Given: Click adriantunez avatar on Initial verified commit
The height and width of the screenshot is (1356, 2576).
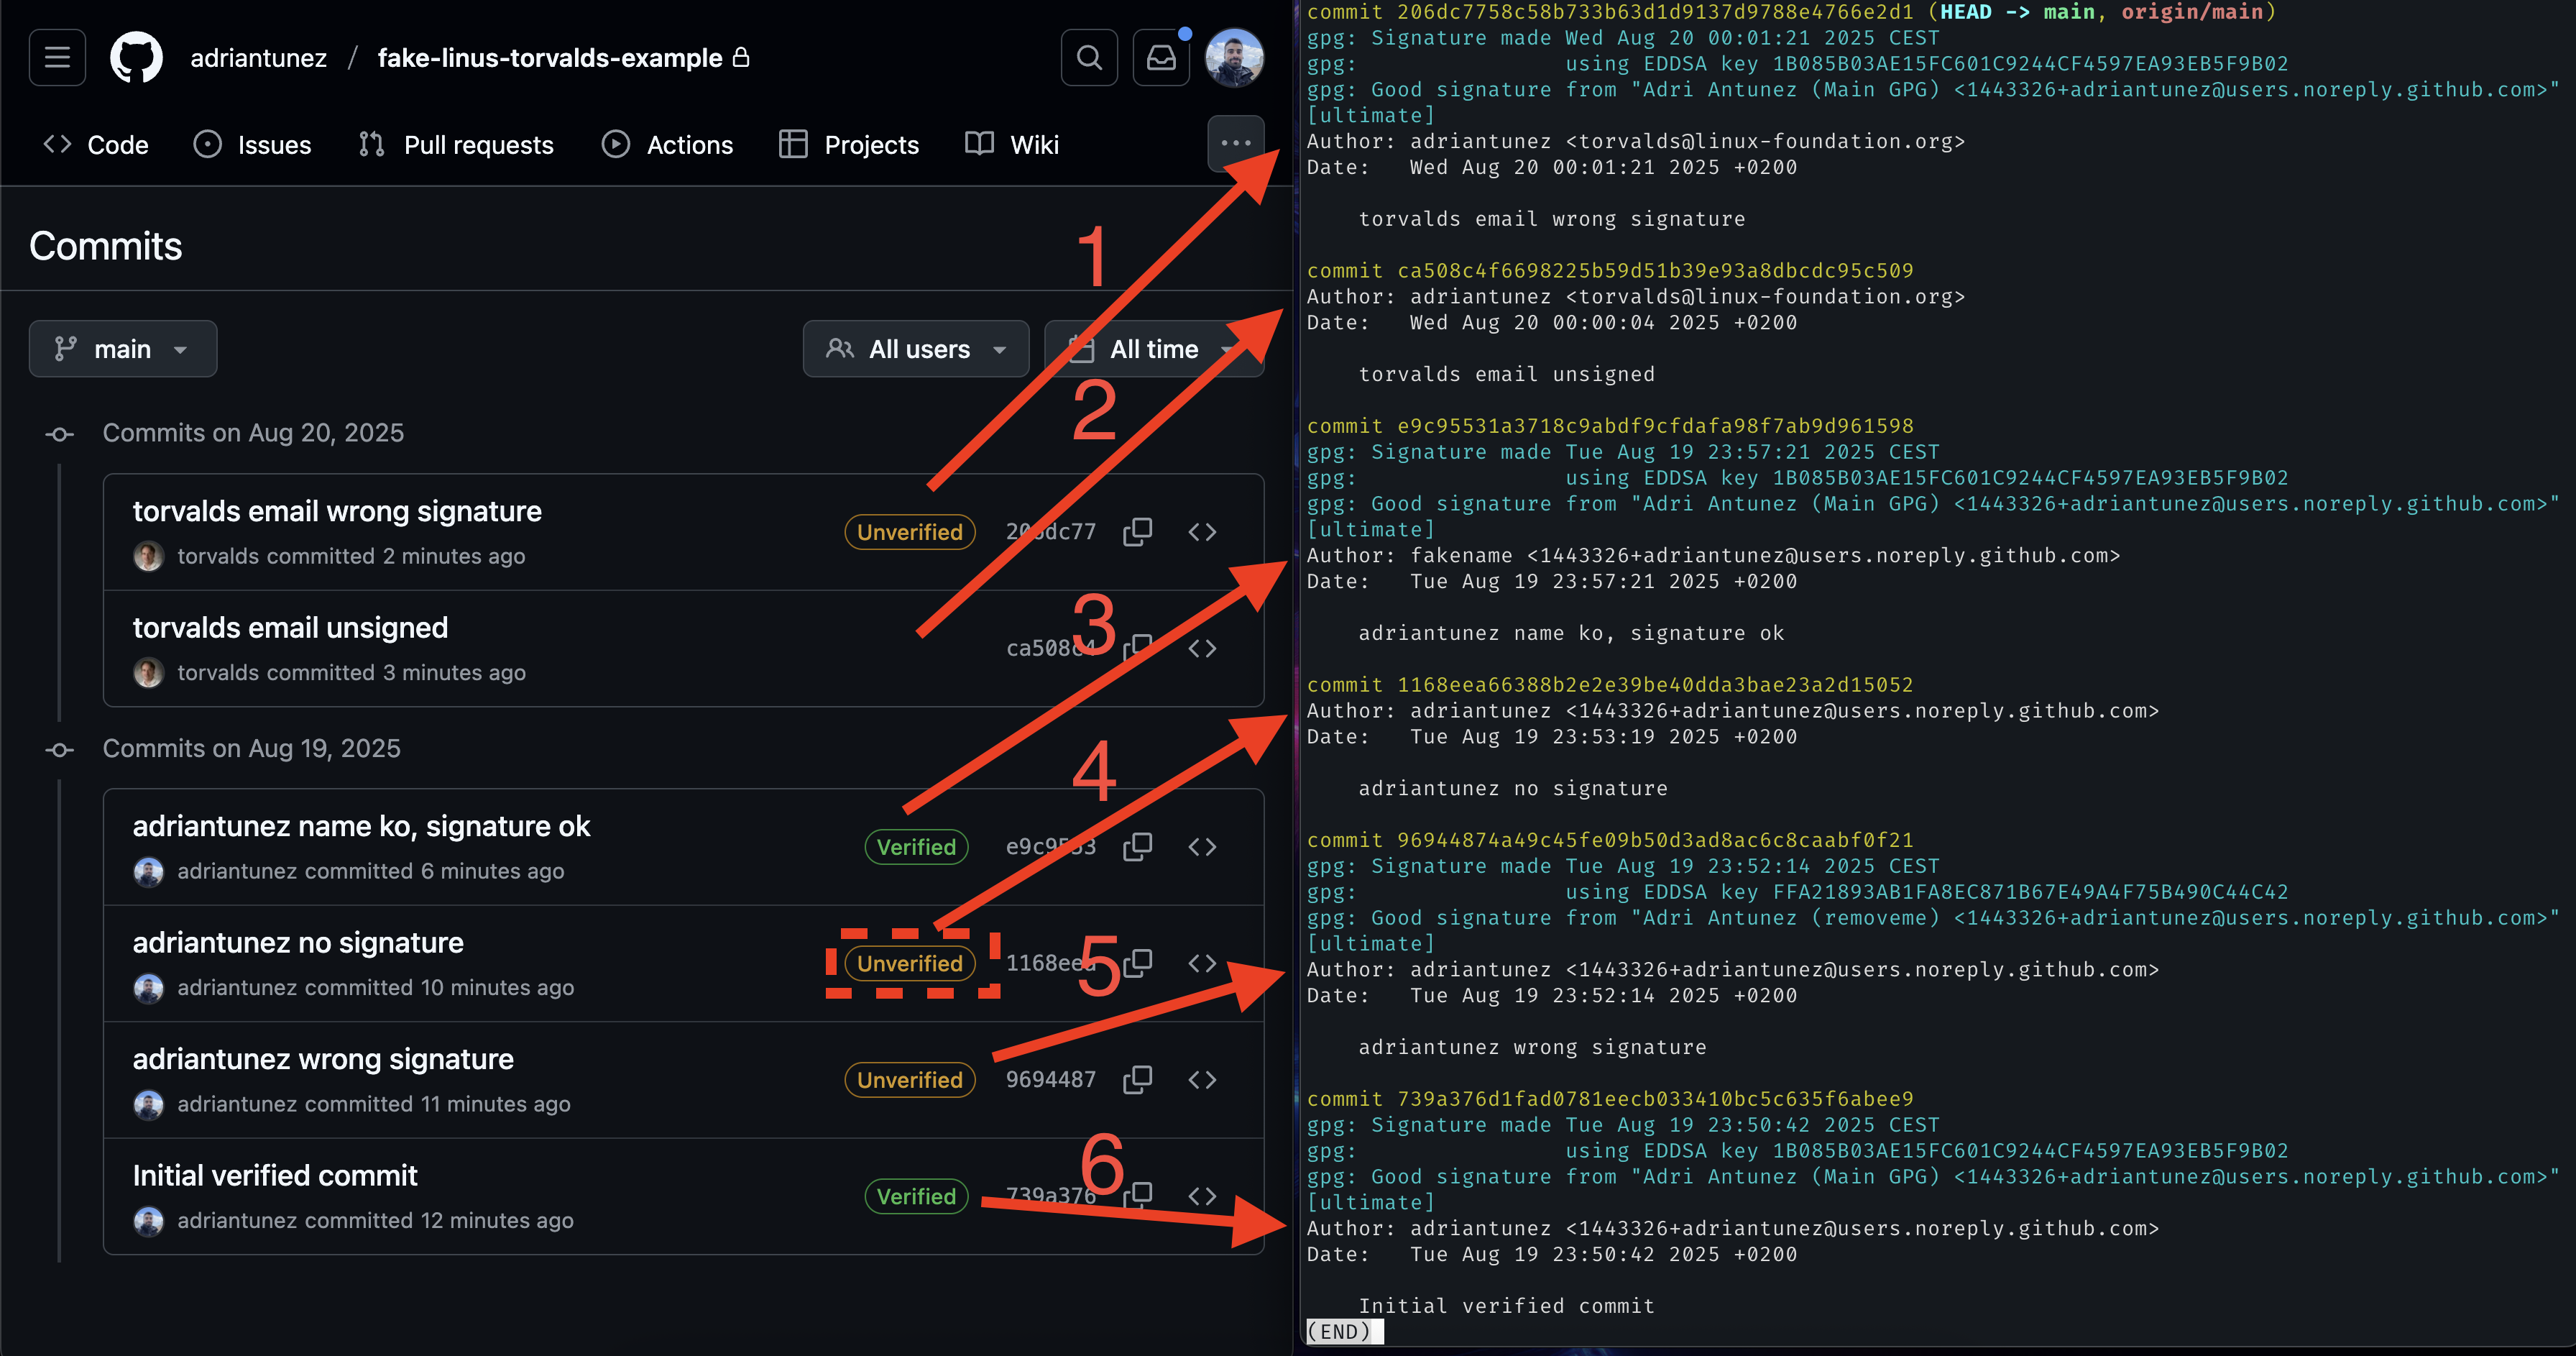Looking at the screenshot, I should click(149, 1221).
